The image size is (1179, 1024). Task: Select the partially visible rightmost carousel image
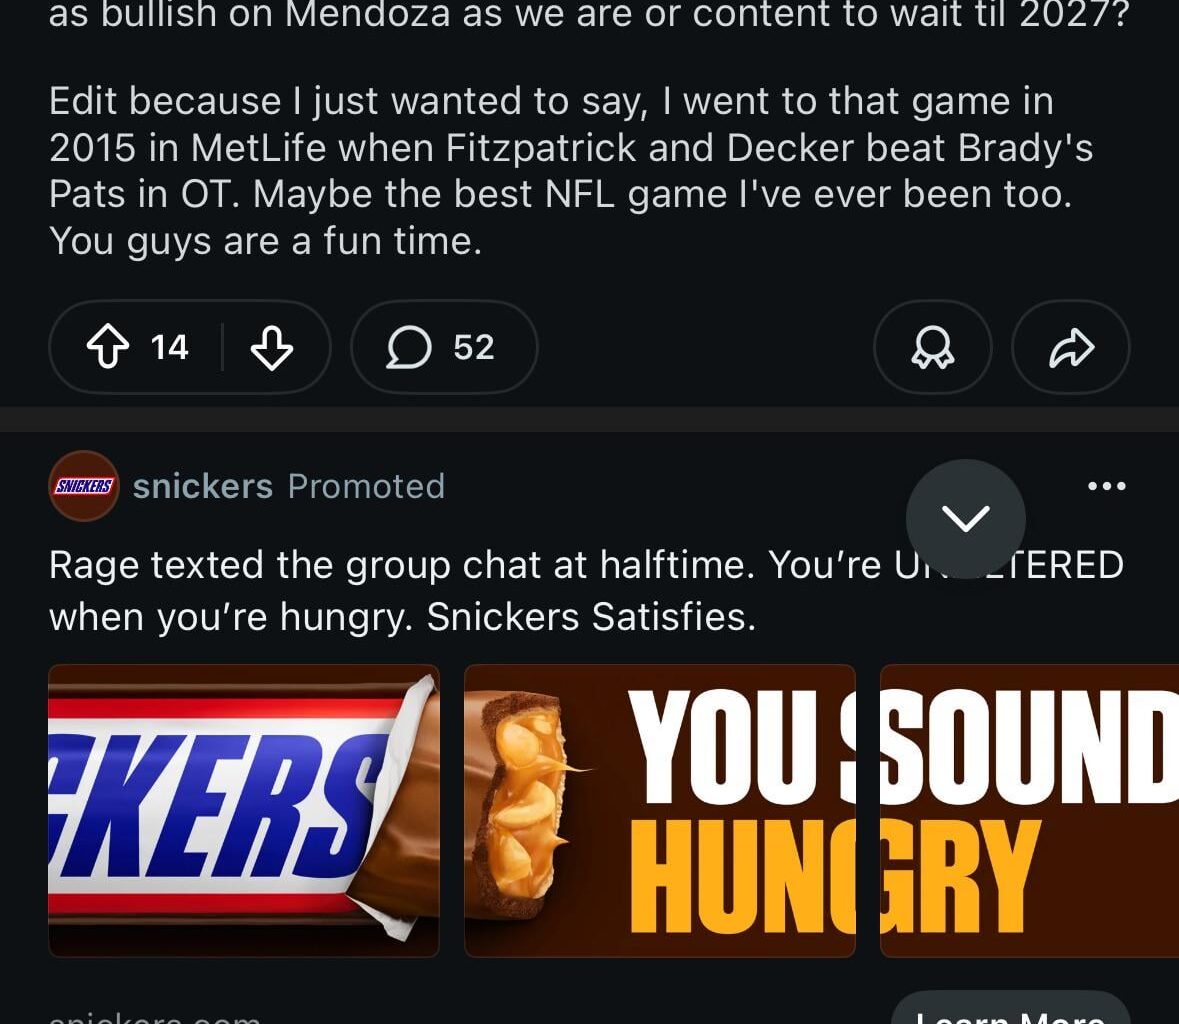click(x=1030, y=810)
